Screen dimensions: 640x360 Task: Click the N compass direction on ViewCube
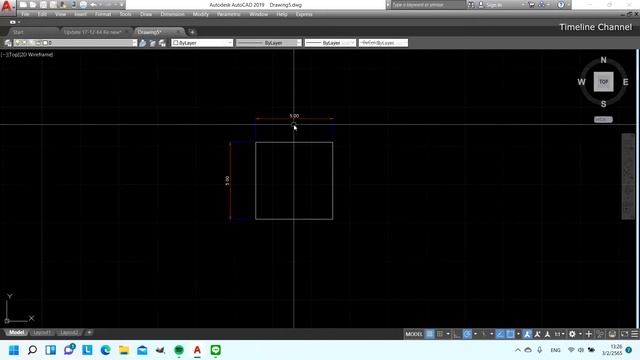click(603, 60)
